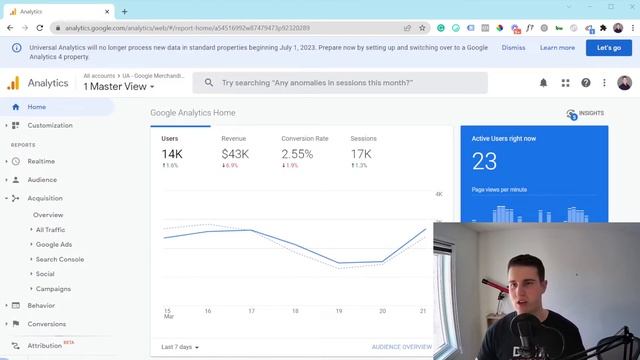Click the Google Analytics Home heading
This screenshot has width=640, height=360.
click(x=193, y=113)
